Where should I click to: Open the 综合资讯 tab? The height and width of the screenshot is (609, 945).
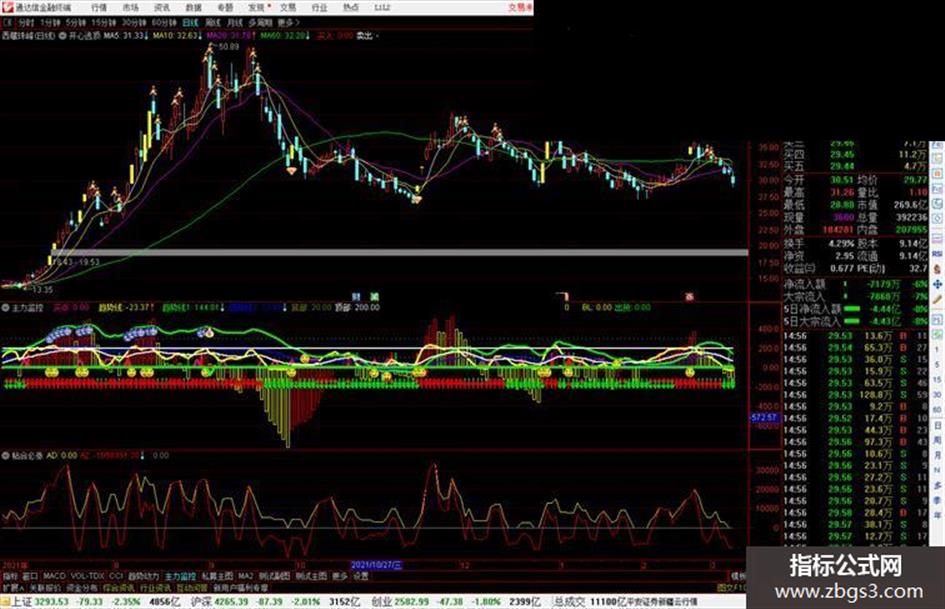click(118, 587)
